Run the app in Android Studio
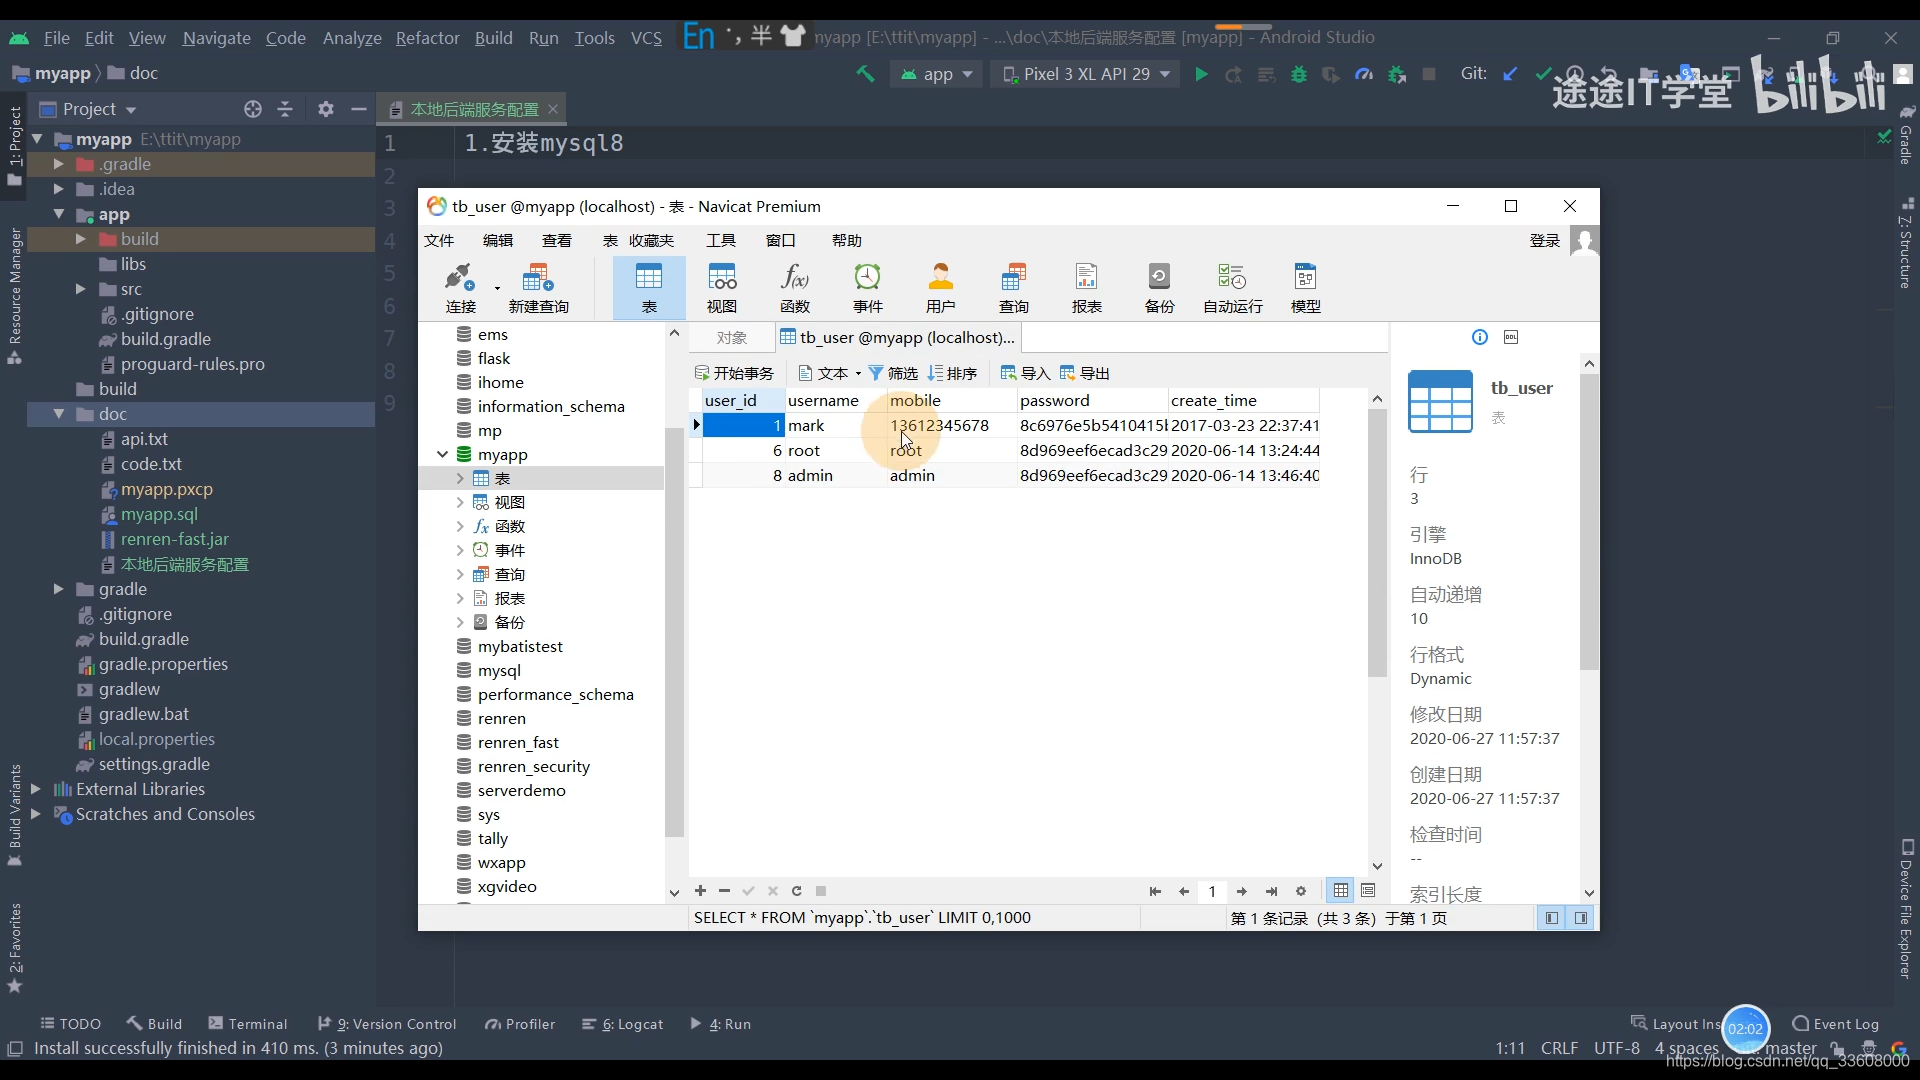Screen dimensions: 1920x1080 [1201, 74]
